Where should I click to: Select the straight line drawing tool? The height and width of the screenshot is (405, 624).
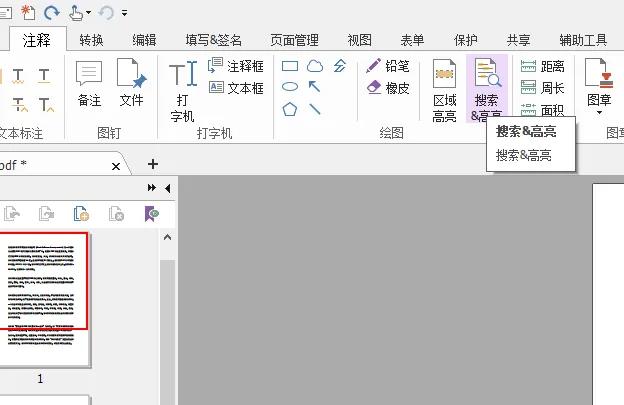click(x=314, y=109)
